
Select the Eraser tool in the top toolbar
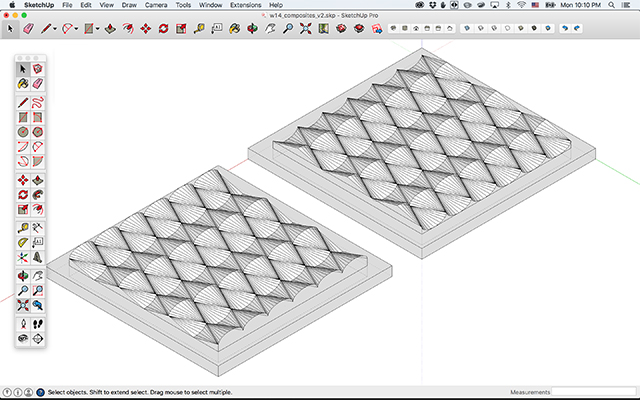pos(28,29)
